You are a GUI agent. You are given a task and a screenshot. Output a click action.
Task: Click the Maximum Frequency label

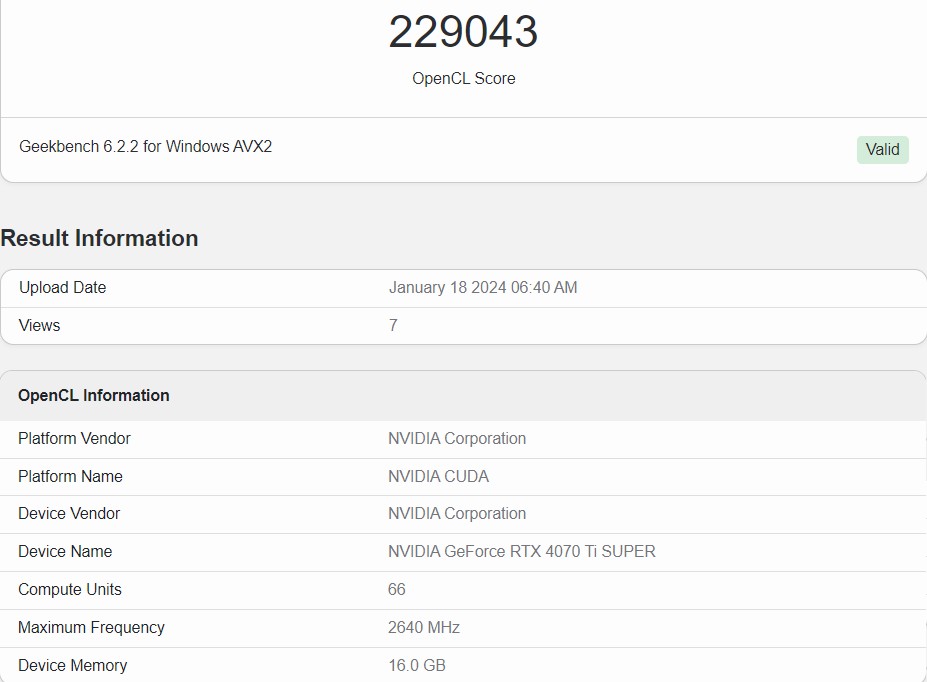click(x=91, y=627)
